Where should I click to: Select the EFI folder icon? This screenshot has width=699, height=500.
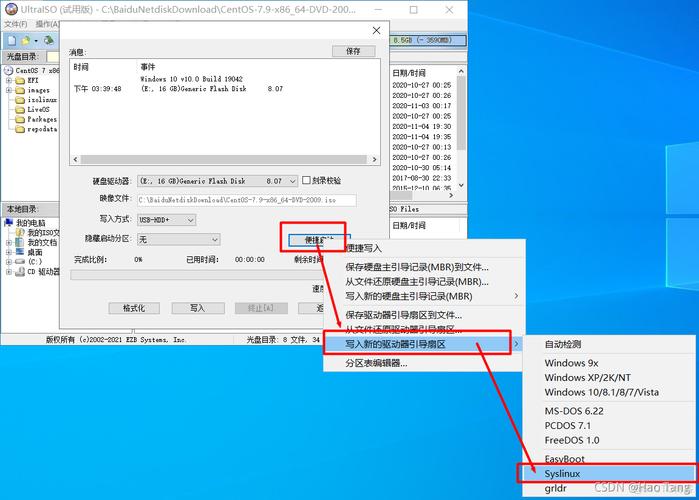pyautogui.click(x=20, y=81)
